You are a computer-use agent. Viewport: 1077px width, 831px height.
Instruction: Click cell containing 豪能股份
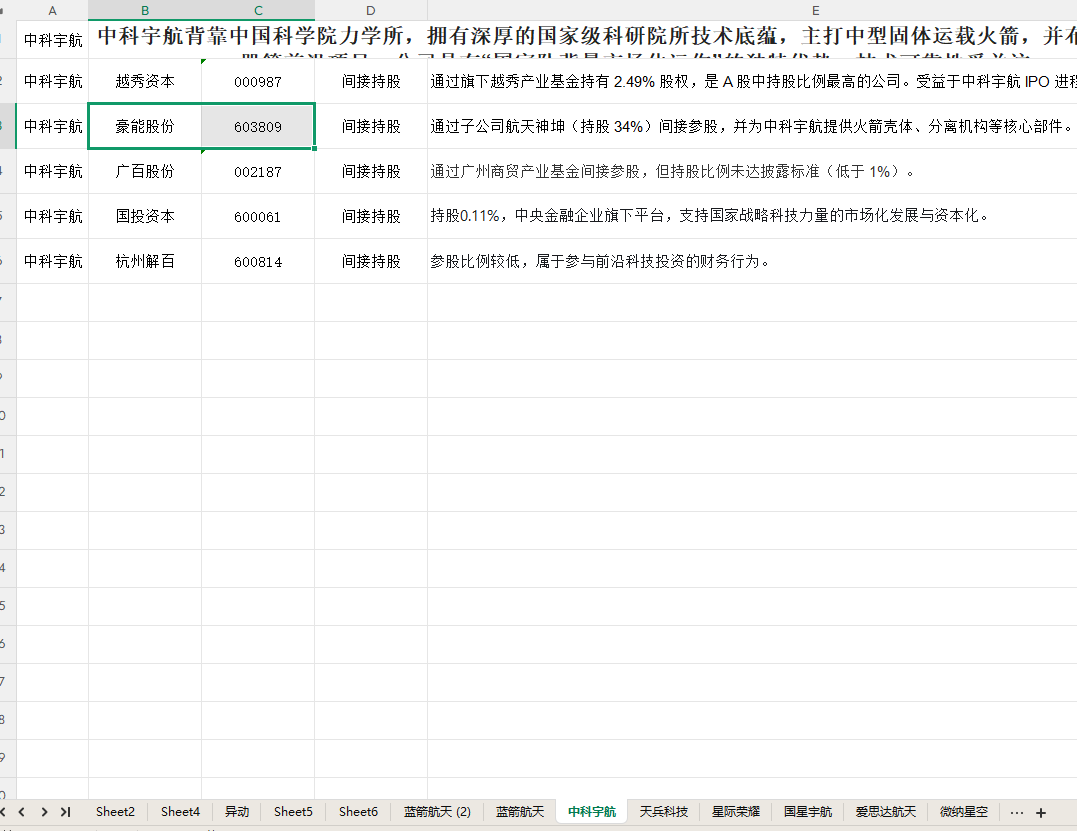point(145,126)
